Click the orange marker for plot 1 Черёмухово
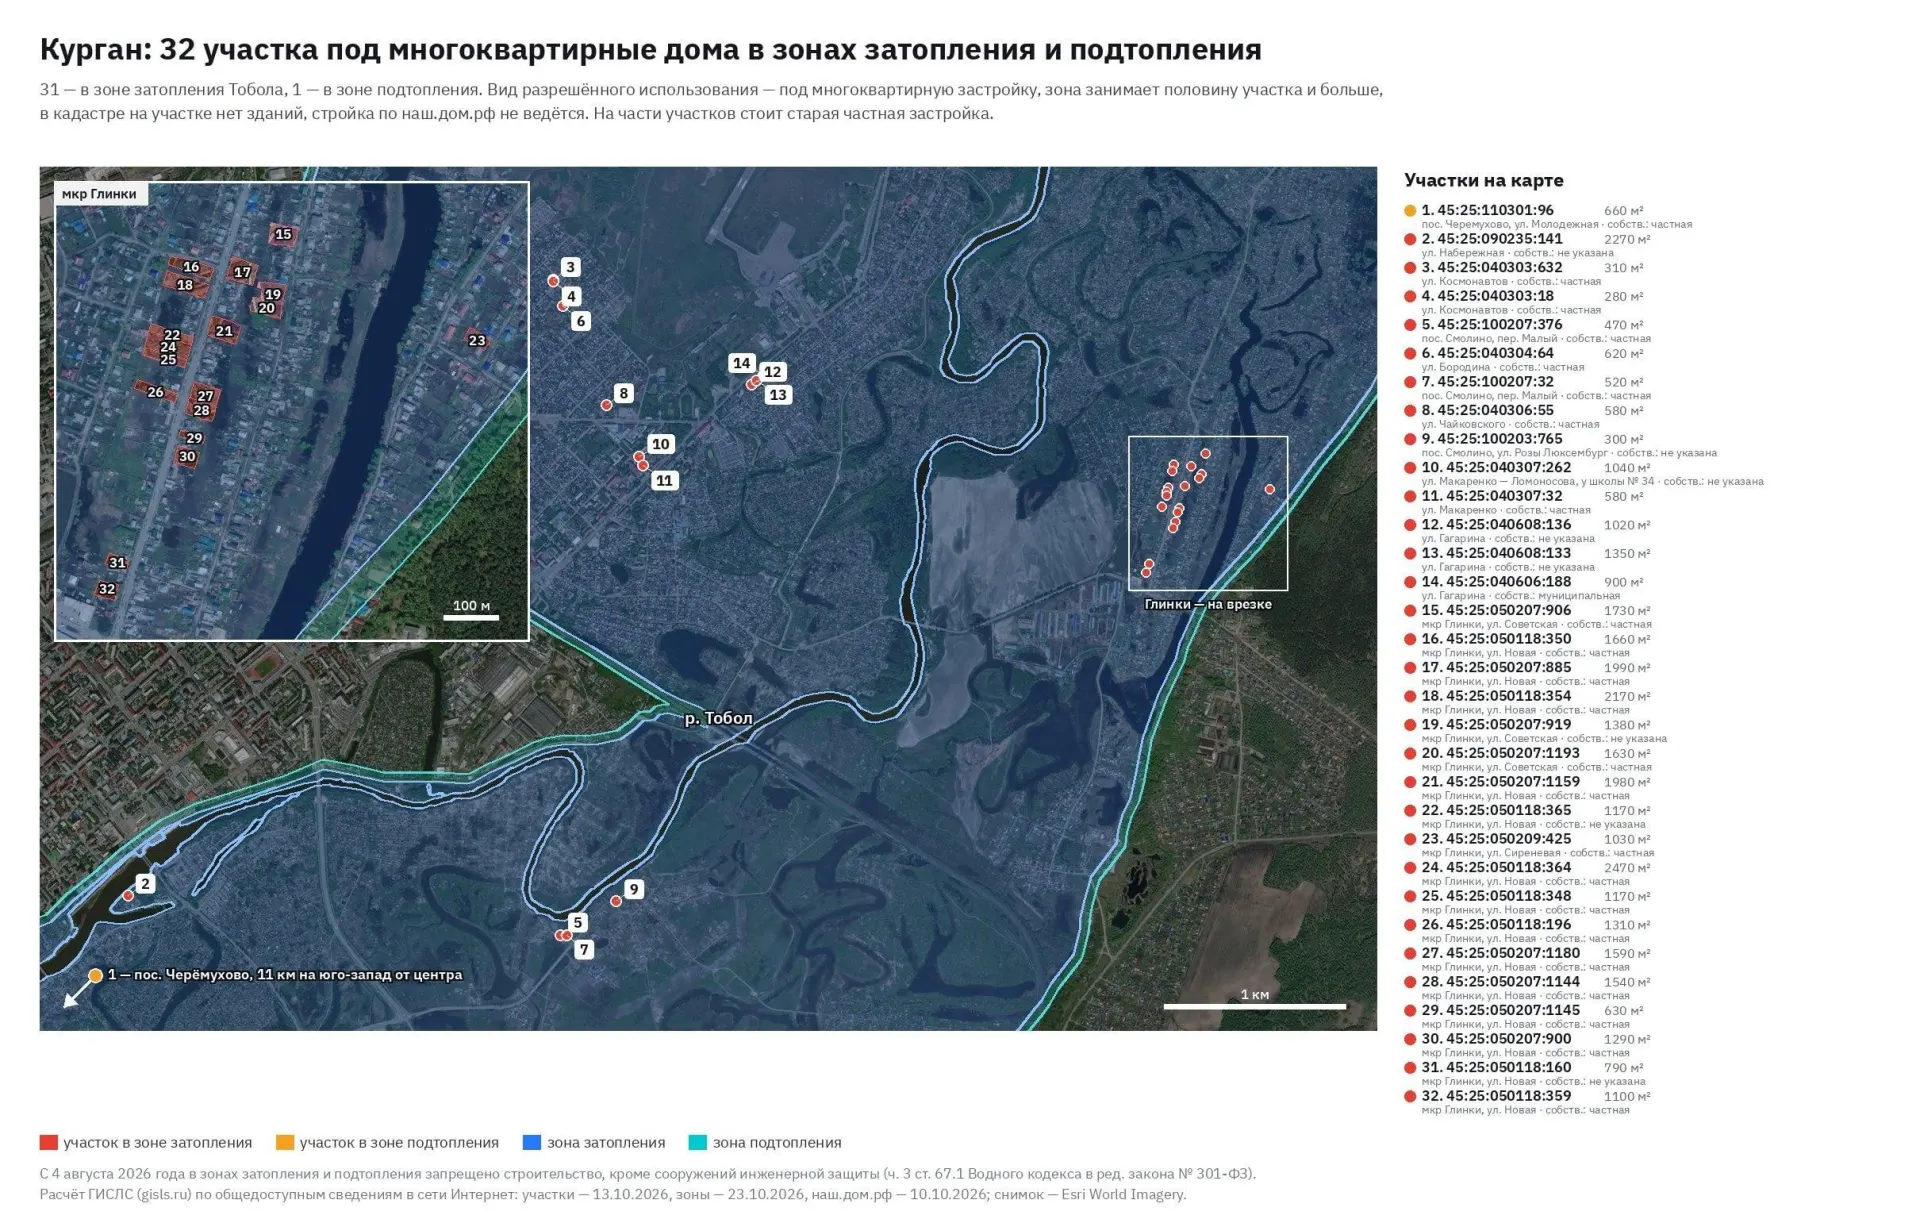The width and height of the screenshot is (1920, 1219). (x=95, y=975)
